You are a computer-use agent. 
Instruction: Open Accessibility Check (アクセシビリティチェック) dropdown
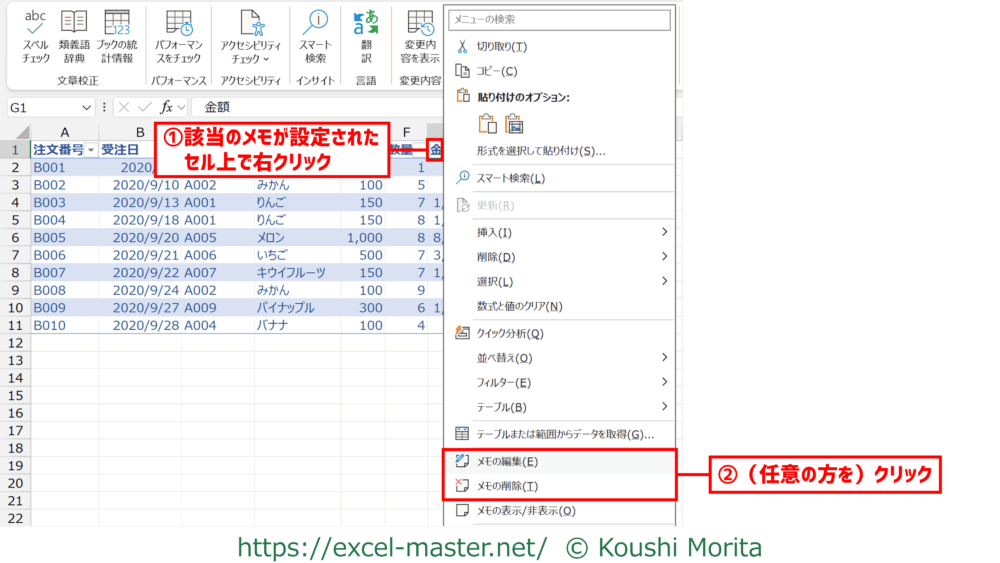(x=250, y=38)
